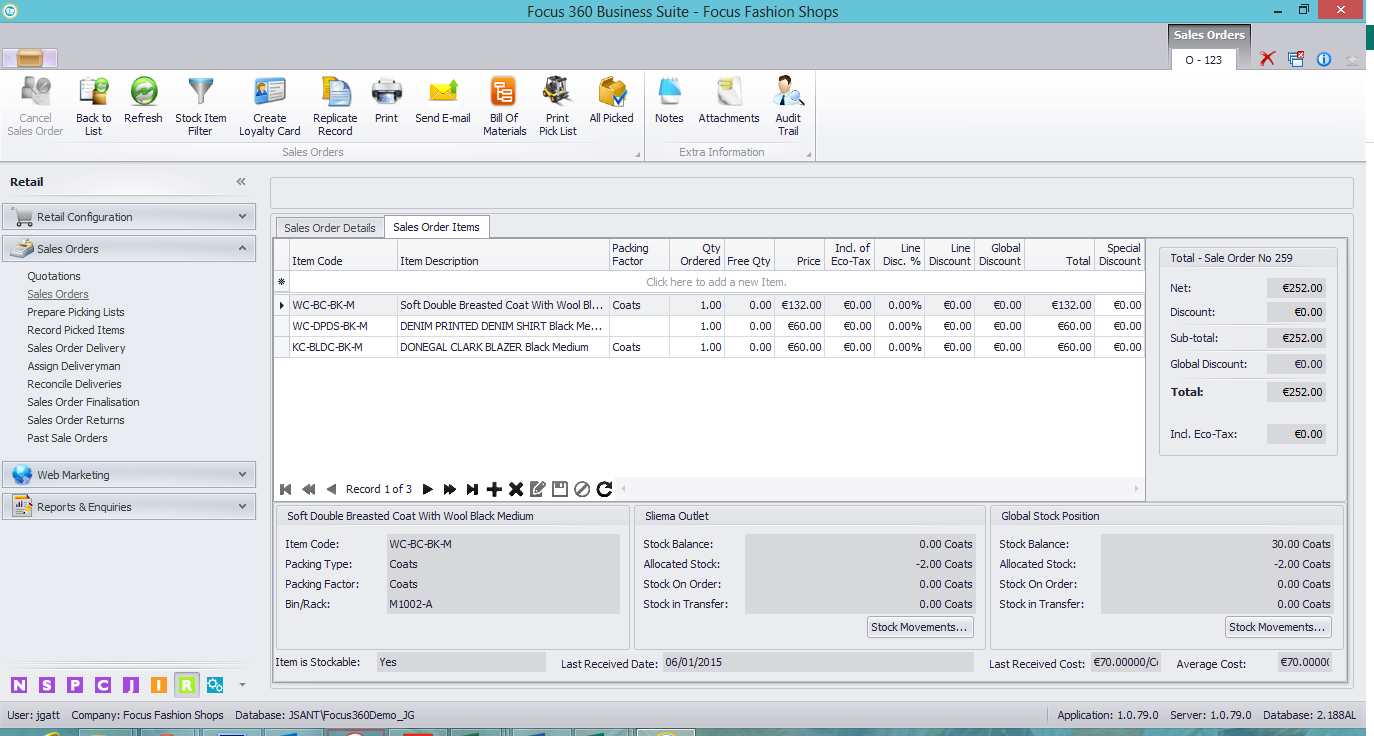The image size is (1374, 736).
Task: Click the red X icon beside the O - 123 tab
Action: (x=1267, y=59)
